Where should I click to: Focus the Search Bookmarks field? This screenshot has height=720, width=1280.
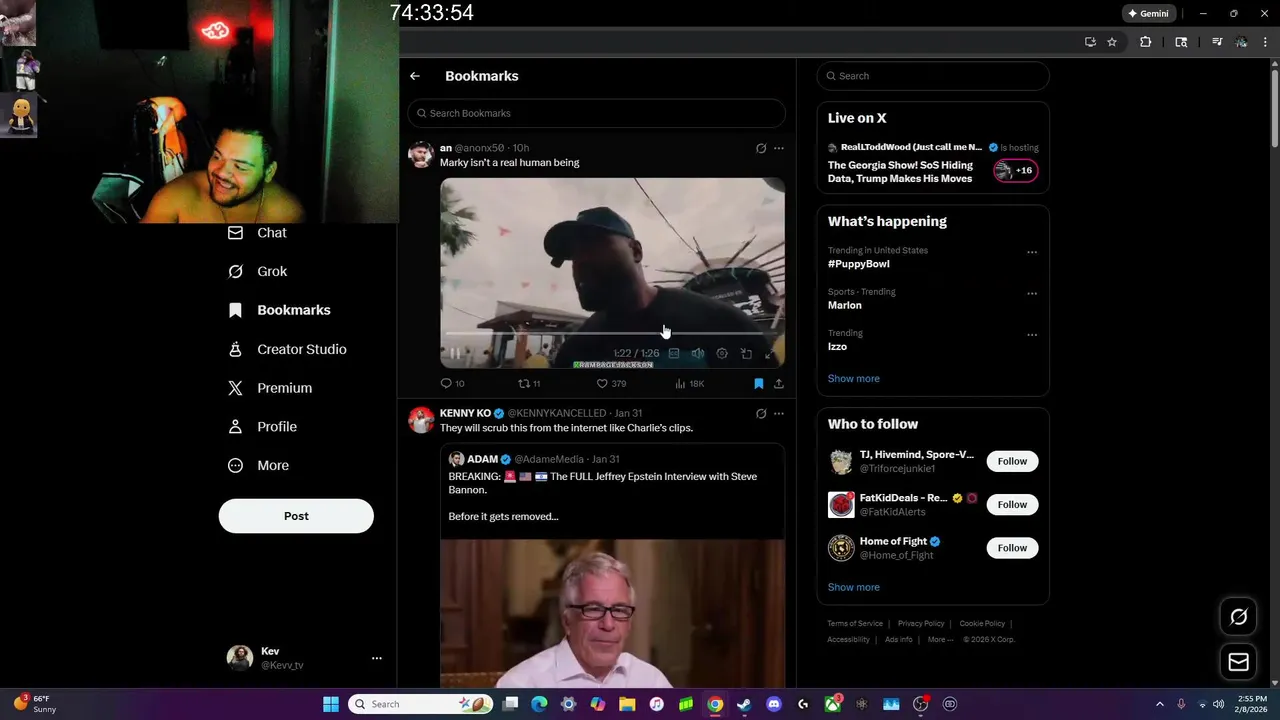(x=596, y=113)
